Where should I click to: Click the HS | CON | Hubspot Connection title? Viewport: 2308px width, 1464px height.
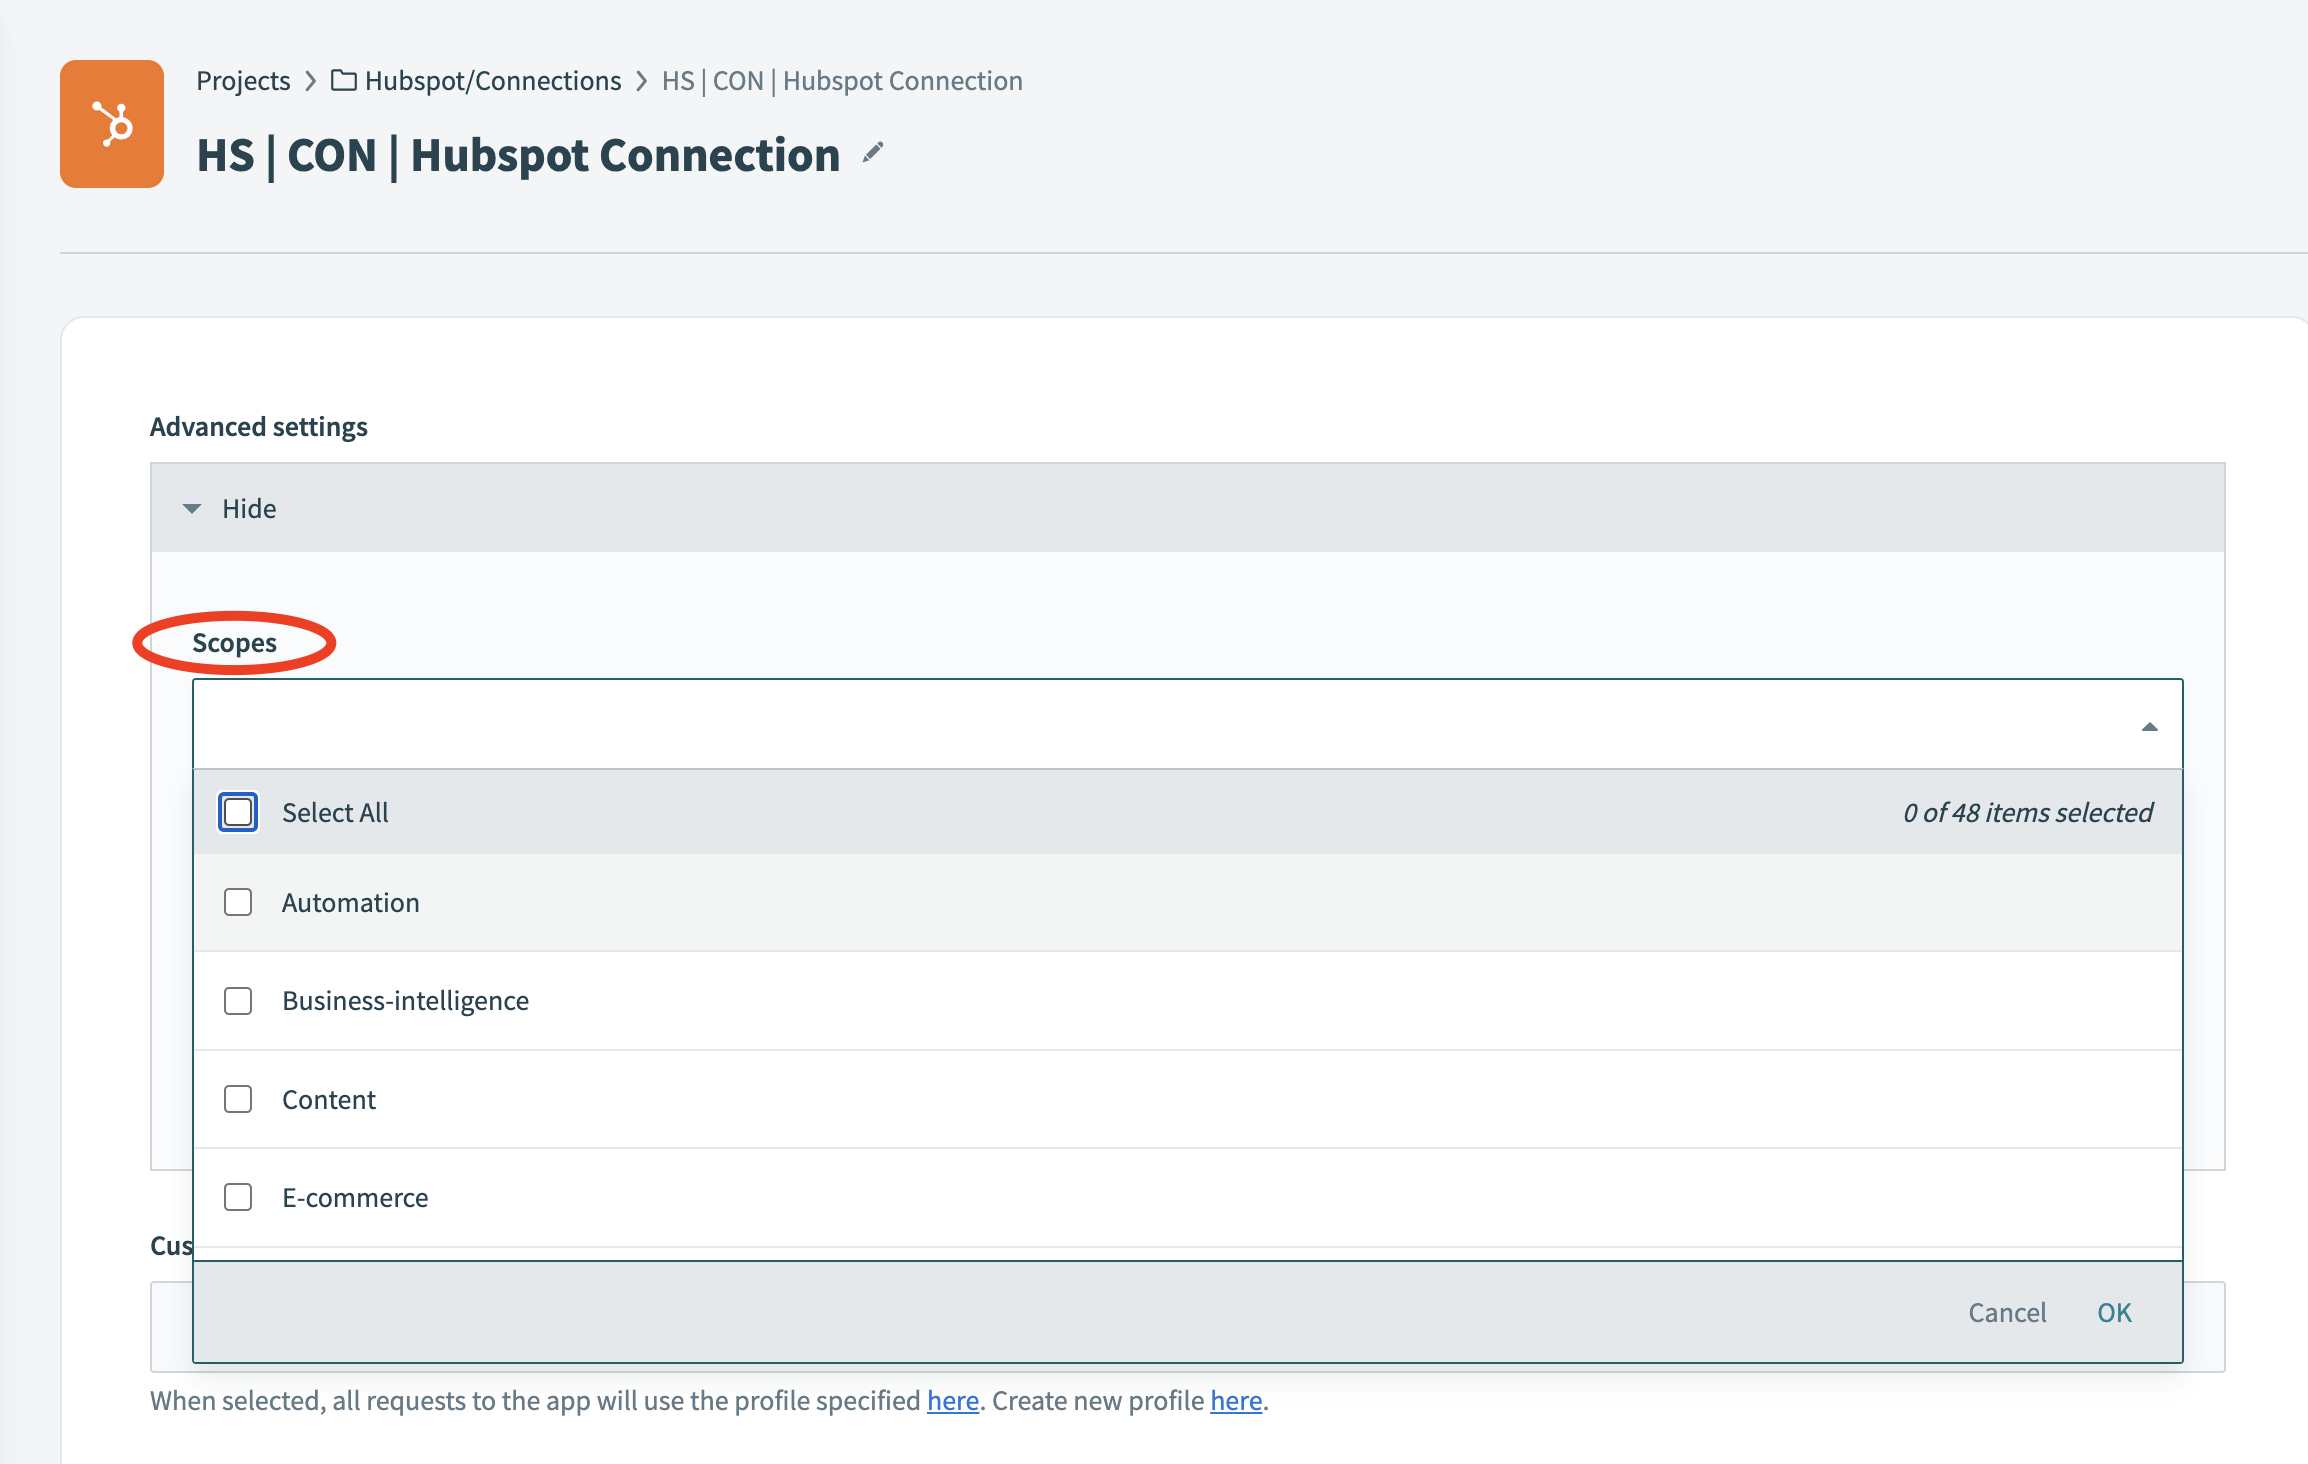coord(518,156)
